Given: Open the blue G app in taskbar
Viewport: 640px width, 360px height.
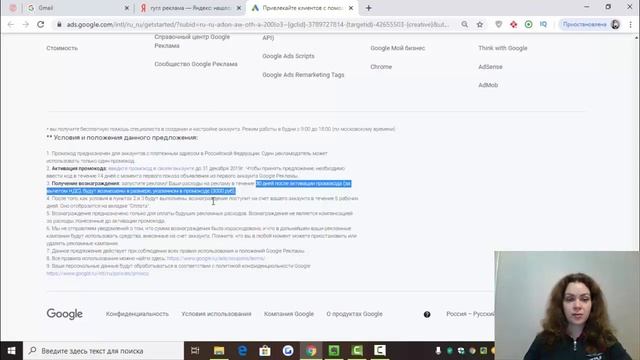Looking at the screenshot, I should coord(288,351).
